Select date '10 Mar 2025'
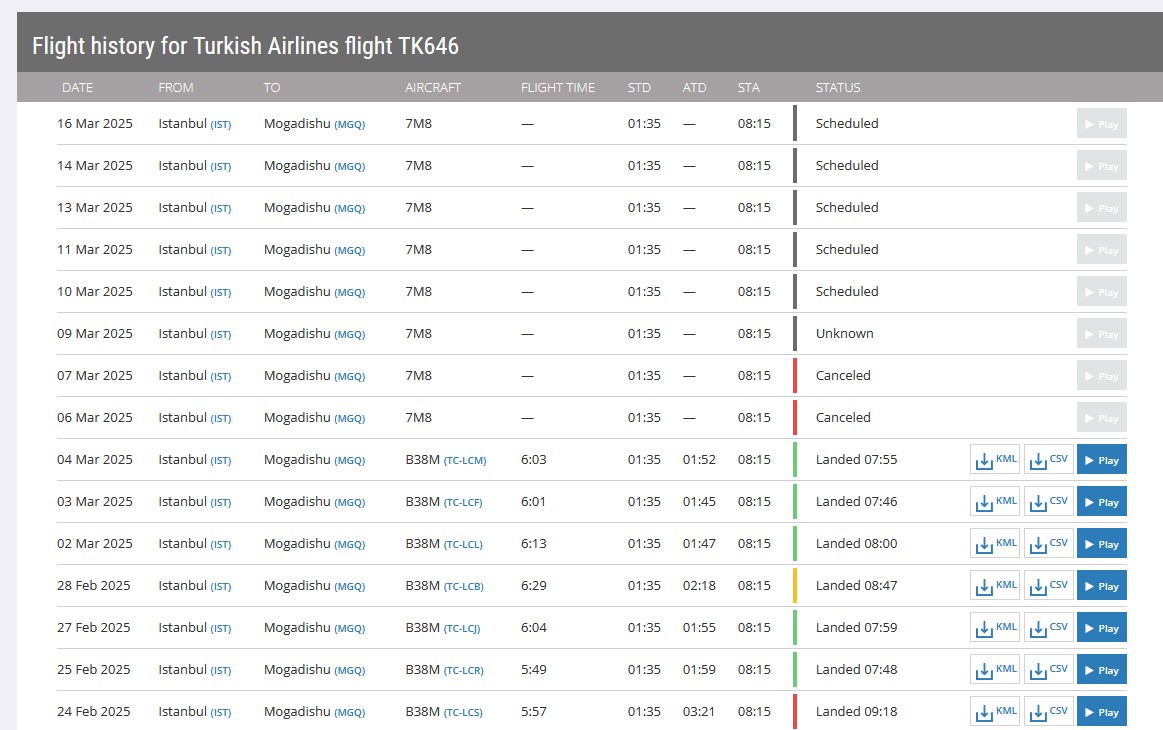The image size is (1163, 730). [95, 292]
